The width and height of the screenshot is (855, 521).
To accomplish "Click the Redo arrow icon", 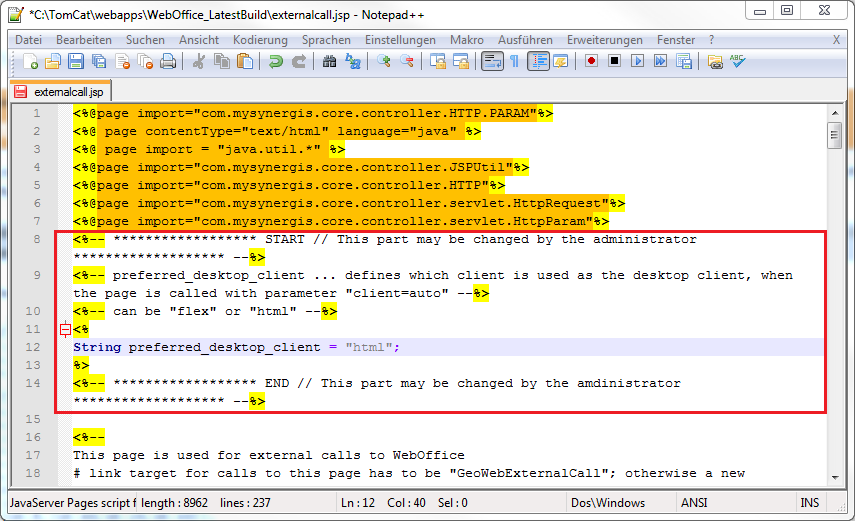I will click(x=298, y=62).
